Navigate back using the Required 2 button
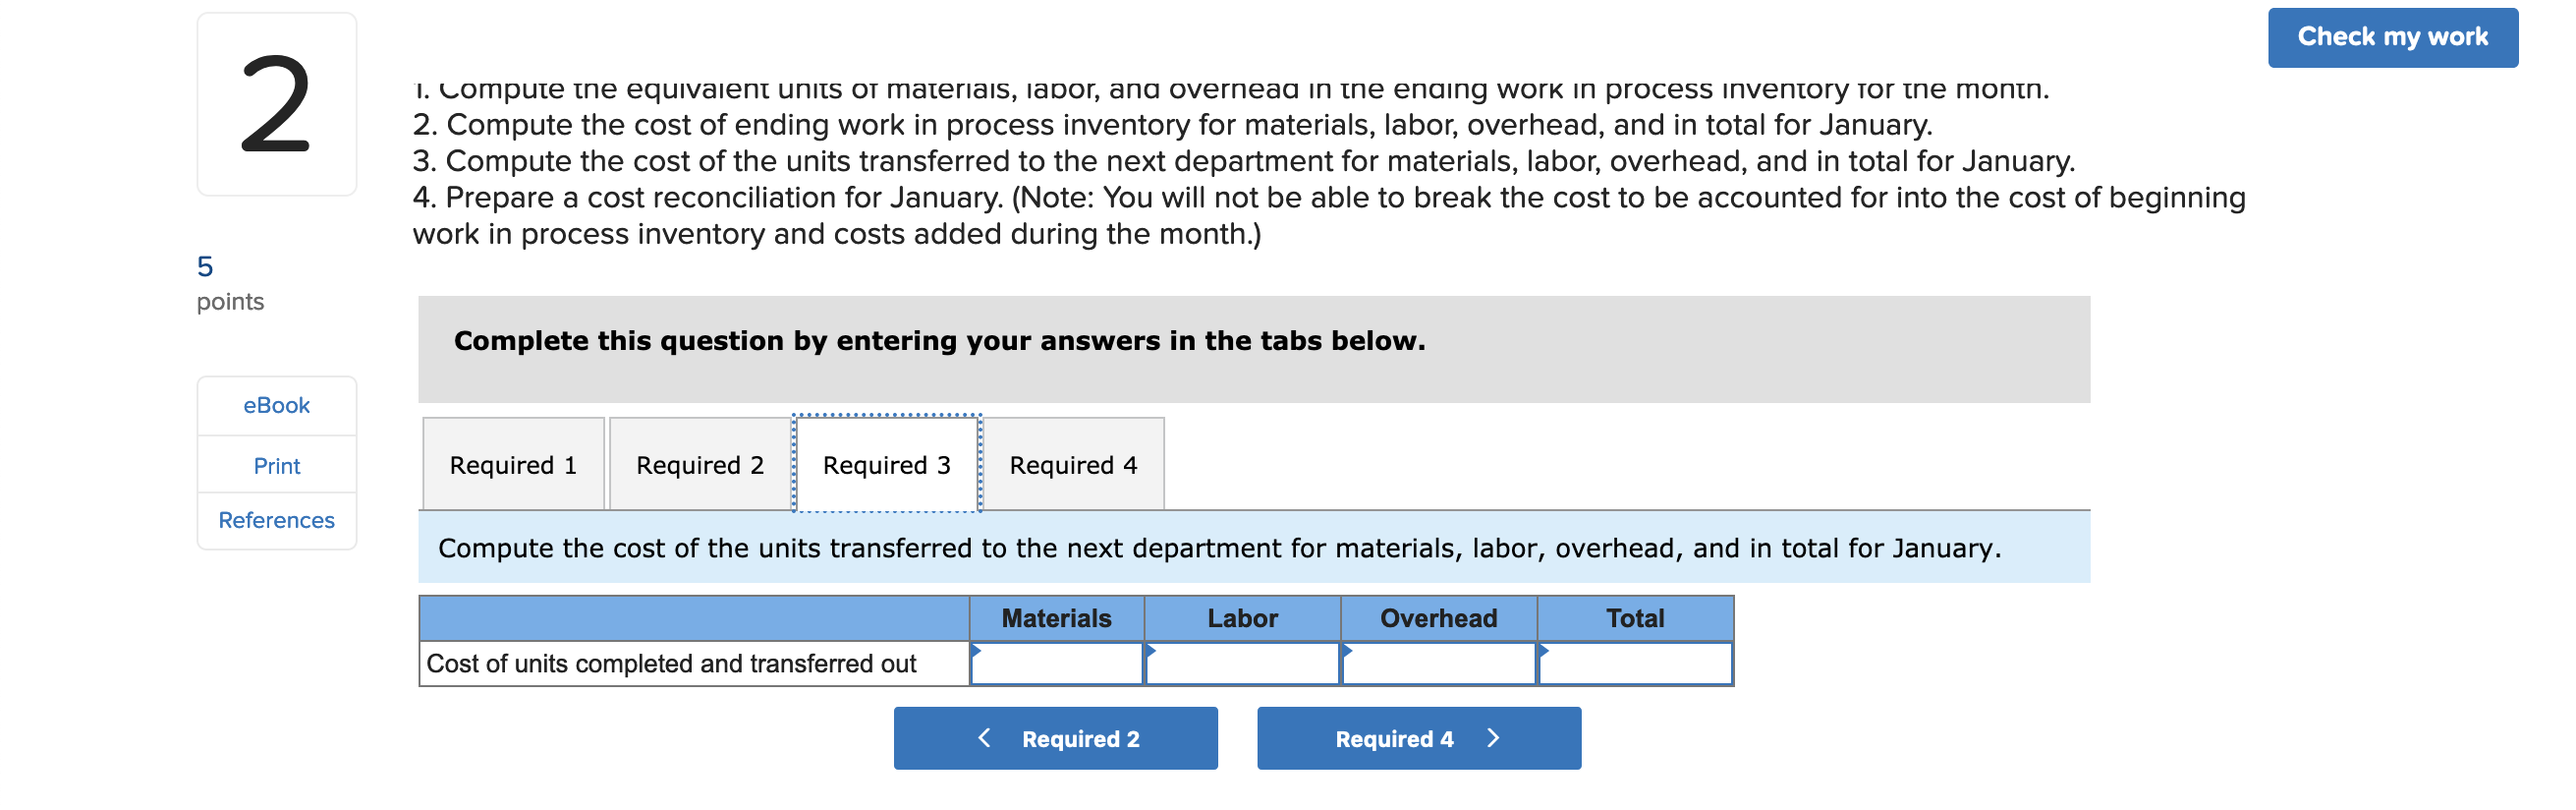The height and width of the screenshot is (810, 2576). [1056, 738]
